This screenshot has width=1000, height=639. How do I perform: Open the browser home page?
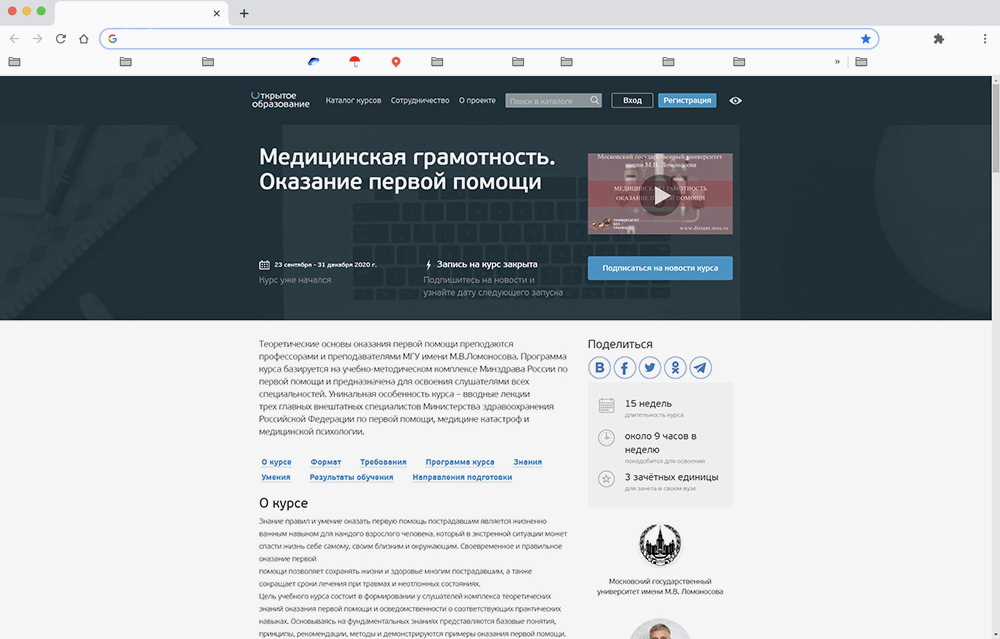click(x=84, y=39)
